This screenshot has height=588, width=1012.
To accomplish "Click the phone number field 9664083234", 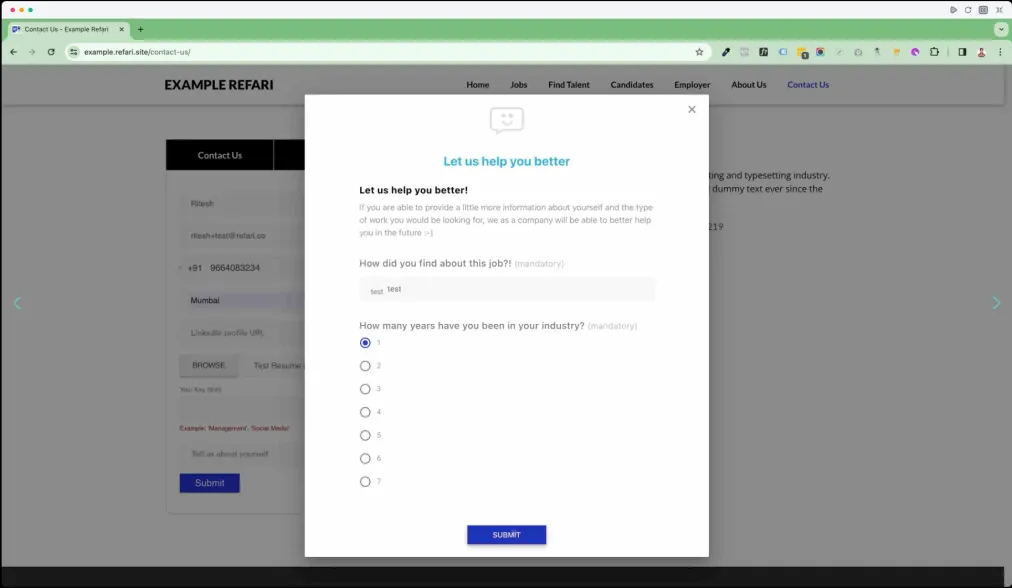I will (x=256, y=268).
